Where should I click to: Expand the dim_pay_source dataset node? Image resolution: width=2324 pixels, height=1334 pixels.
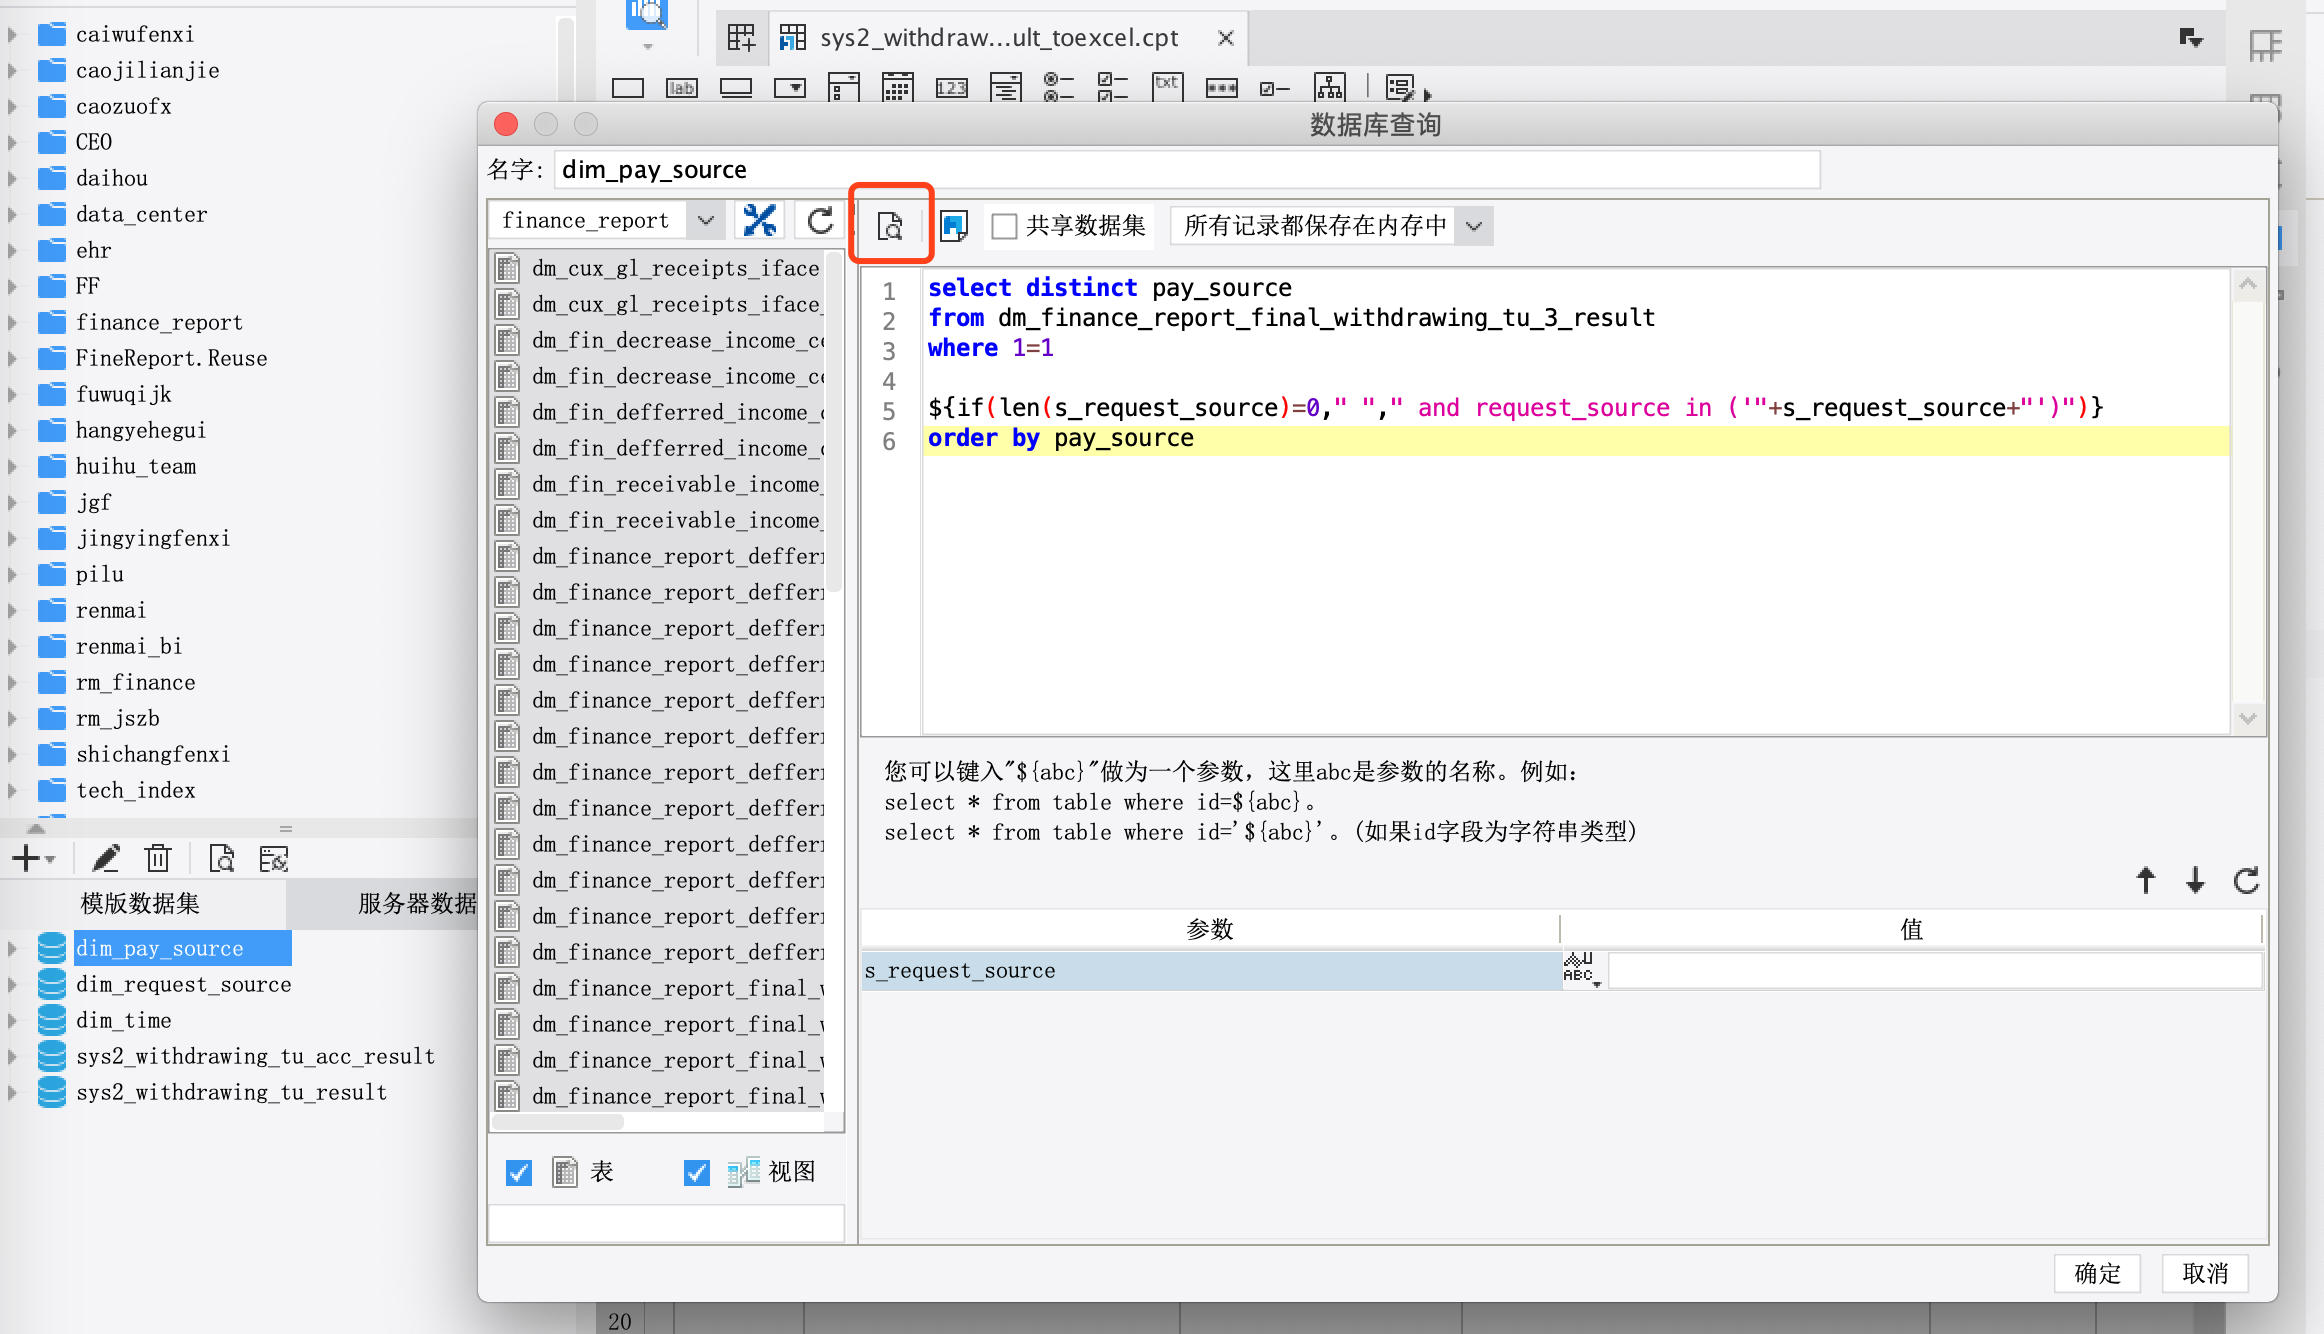pos(12,948)
